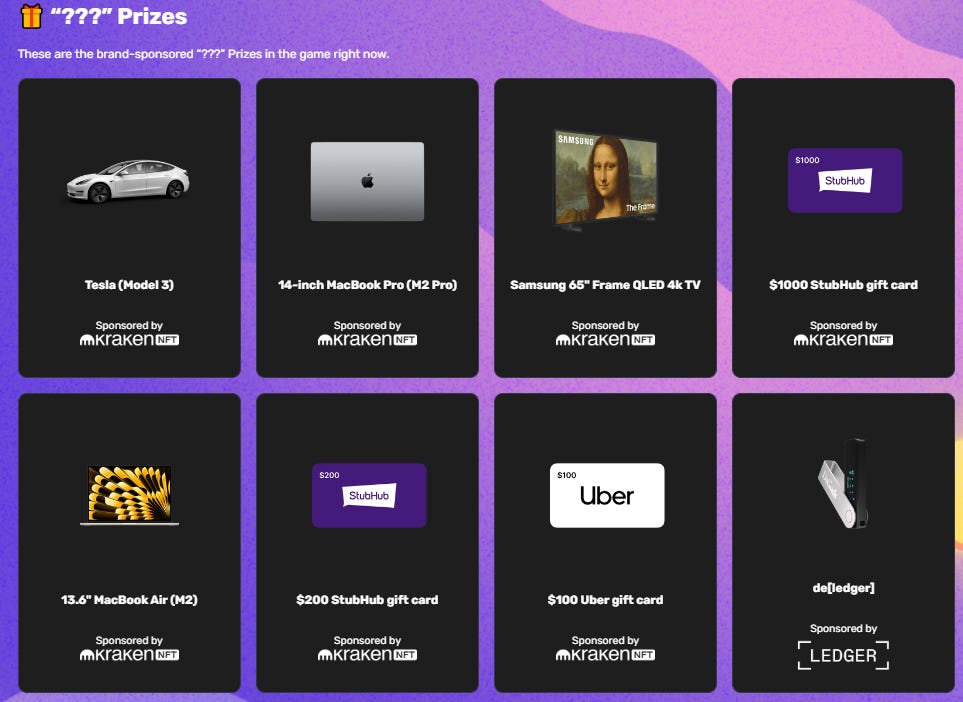
Task: Select the $1000 StubHub gift card image
Action: 845,181
